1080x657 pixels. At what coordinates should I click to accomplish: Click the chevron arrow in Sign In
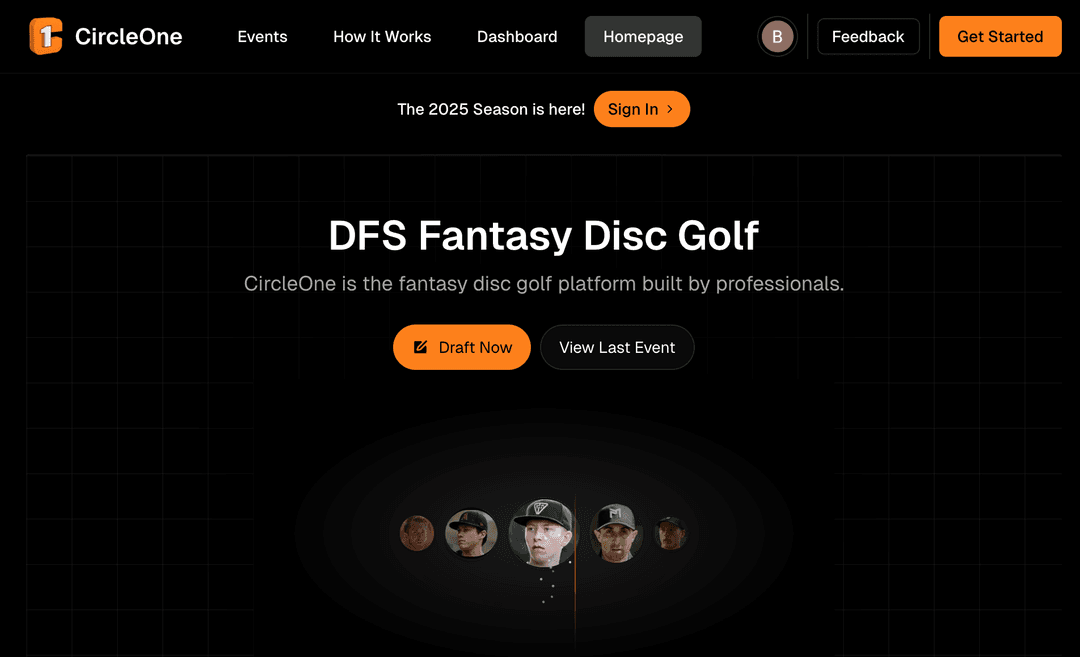coord(669,109)
